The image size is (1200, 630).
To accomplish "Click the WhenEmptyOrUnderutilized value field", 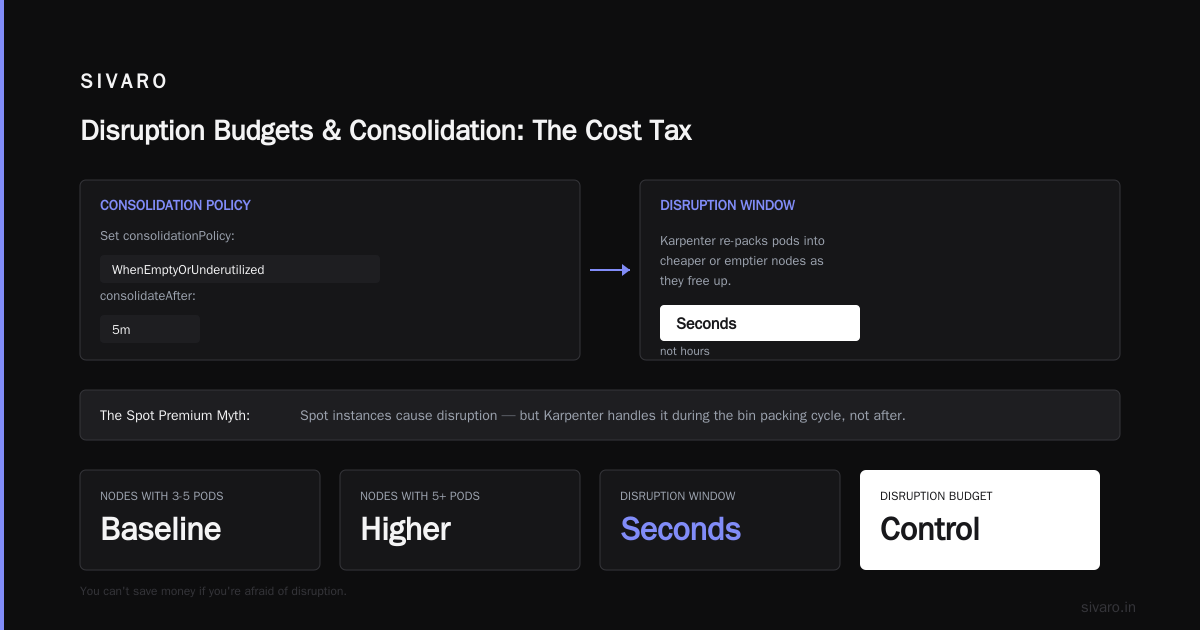I will [x=240, y=269].
